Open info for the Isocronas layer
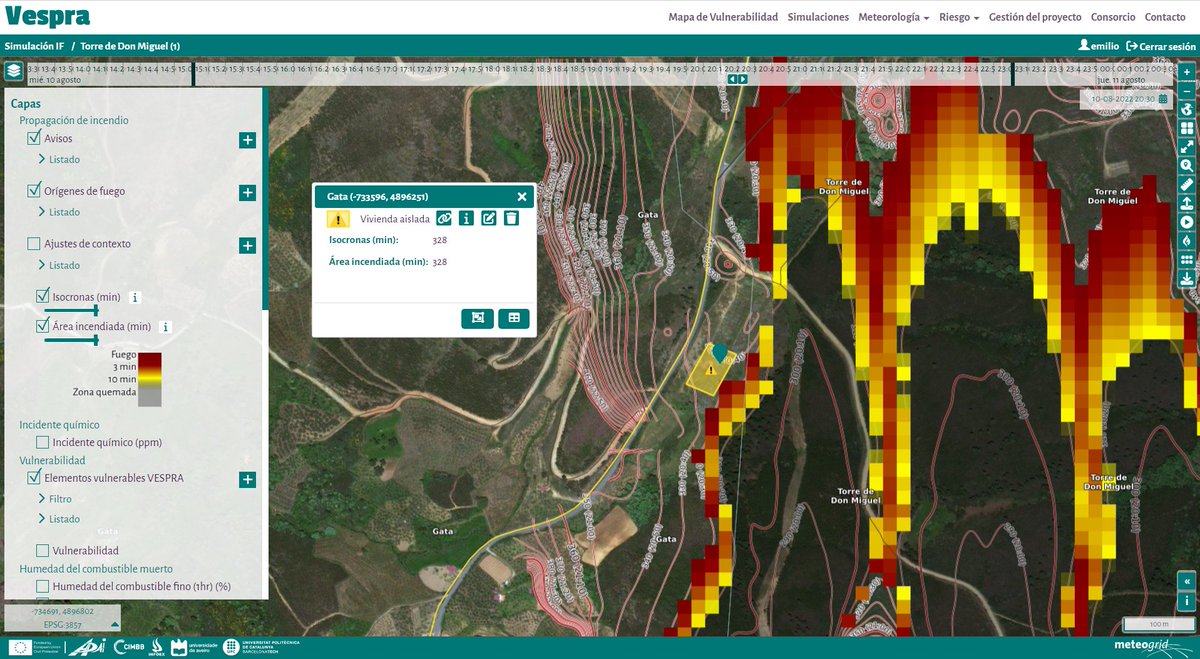Screen dimensions: 1200x659 click(x=135, y=297)
